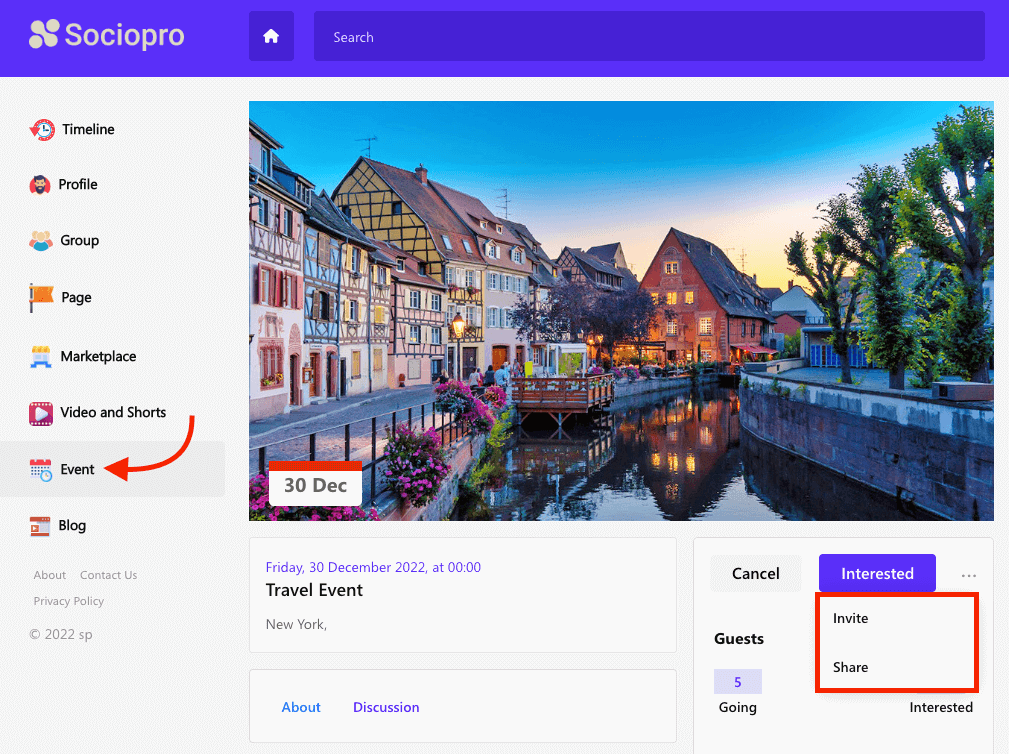Select the Group icon in sidebar
This screenshot has height=754, width=1009.
(41, 241)
